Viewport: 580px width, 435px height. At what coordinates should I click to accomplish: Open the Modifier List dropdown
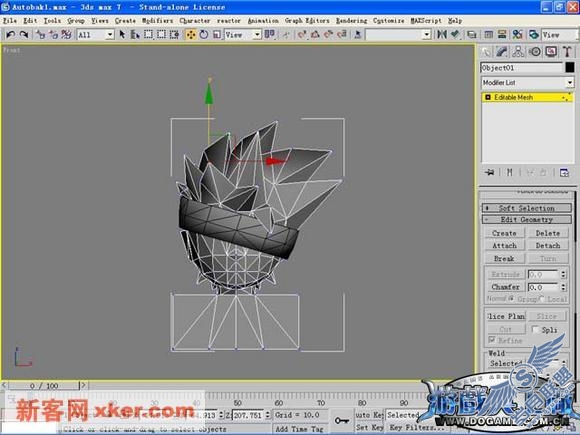[527, 82]
